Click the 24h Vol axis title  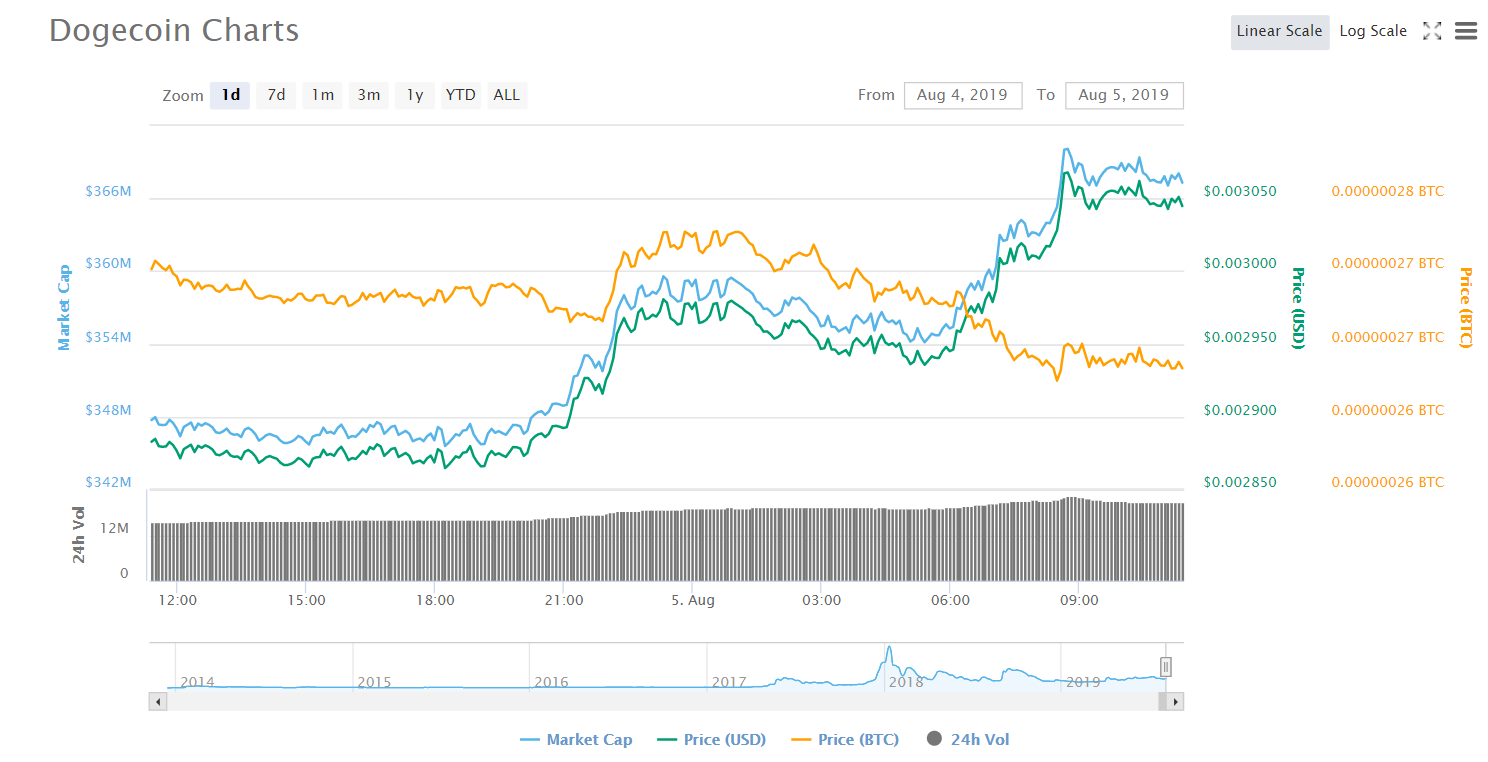[80, 533]
